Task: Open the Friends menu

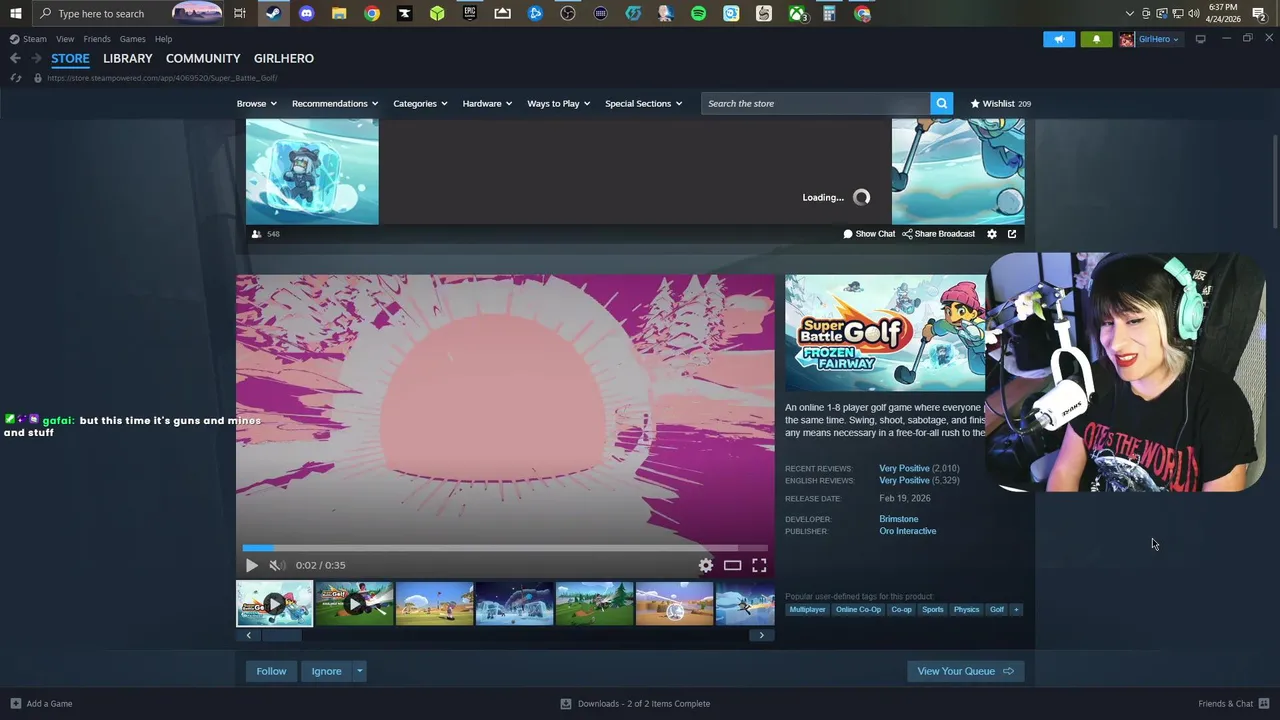Action: [x=97, y=39]
